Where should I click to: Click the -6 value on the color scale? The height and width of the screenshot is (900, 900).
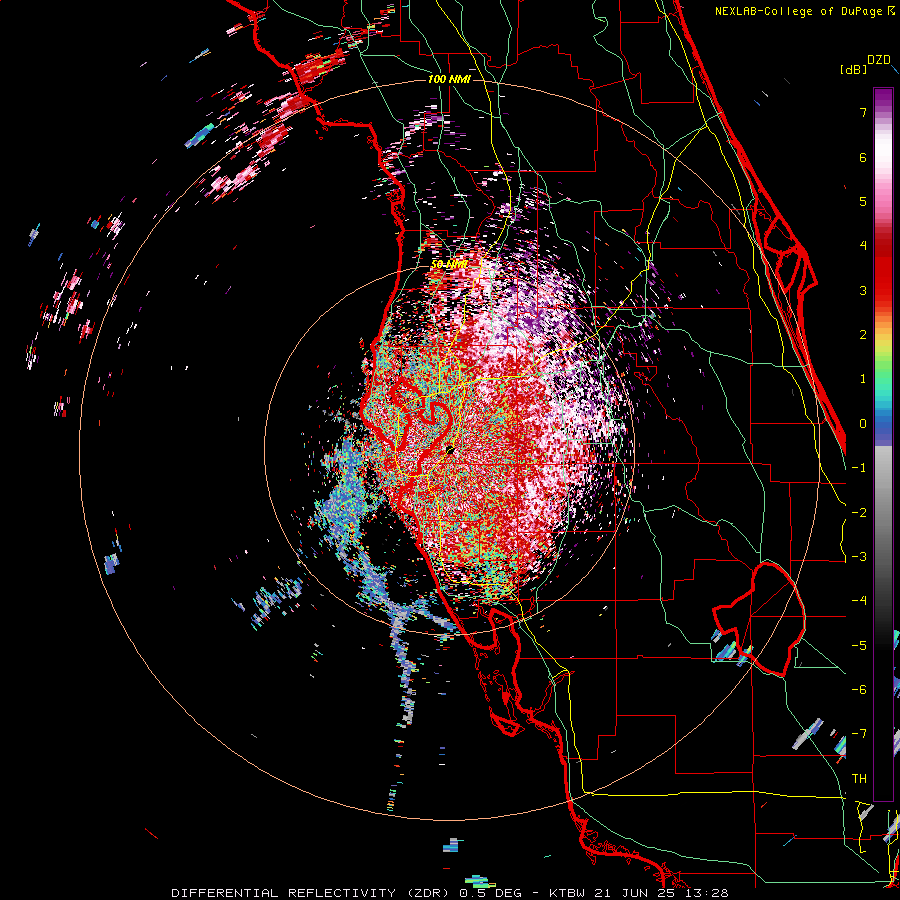[859, 690]
